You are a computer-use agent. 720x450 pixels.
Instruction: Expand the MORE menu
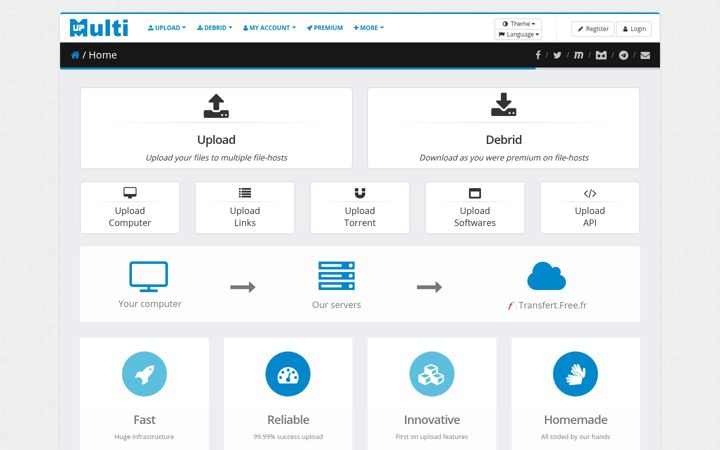coord(368,28)
